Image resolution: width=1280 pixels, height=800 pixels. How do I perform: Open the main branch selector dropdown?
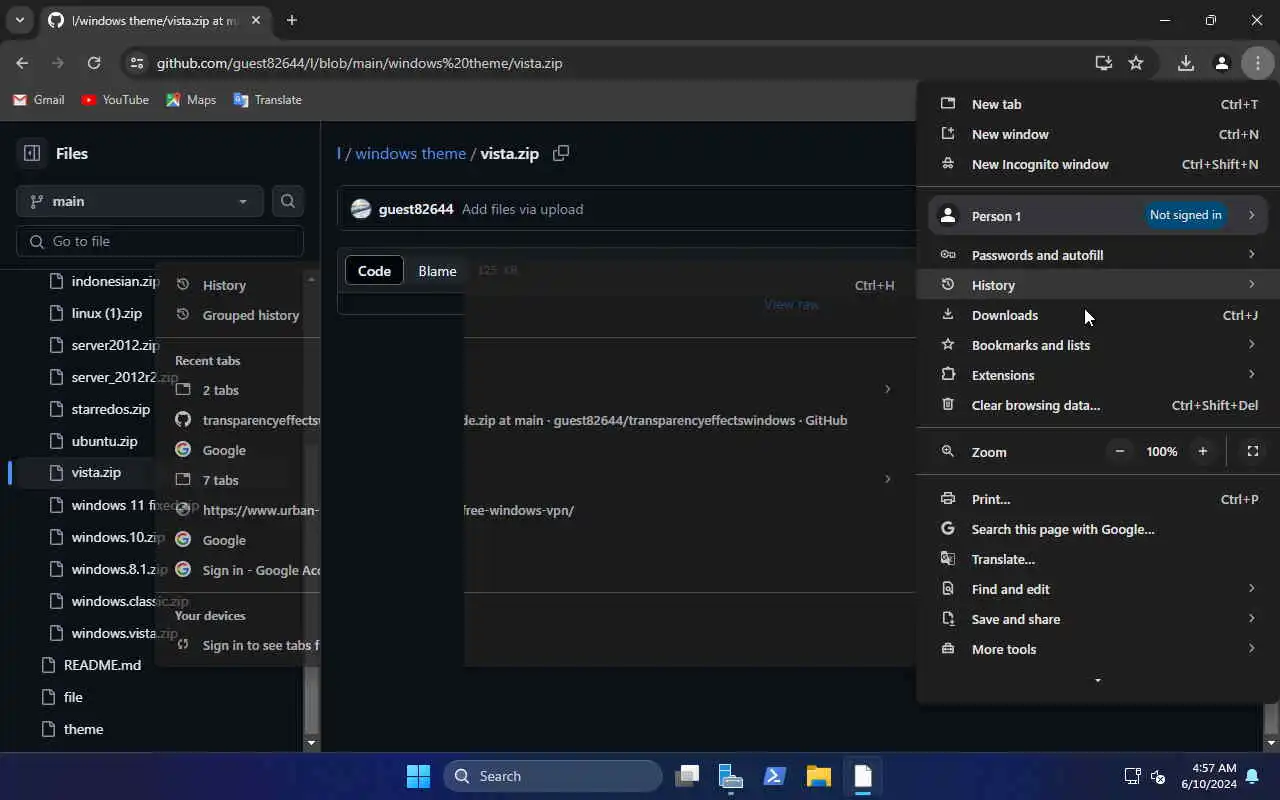coord(140,201)
